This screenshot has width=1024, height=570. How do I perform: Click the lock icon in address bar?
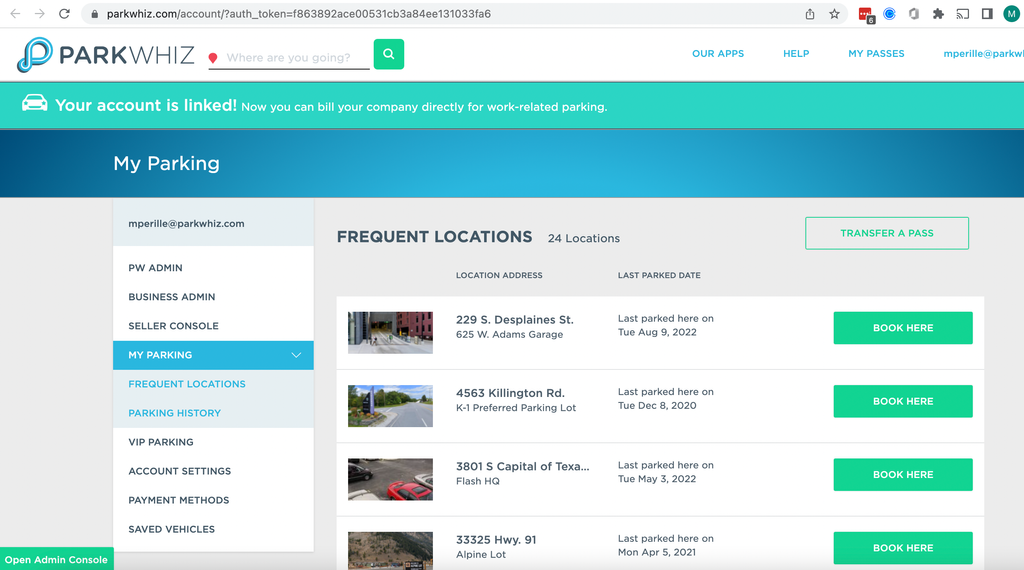coord(95,14)
